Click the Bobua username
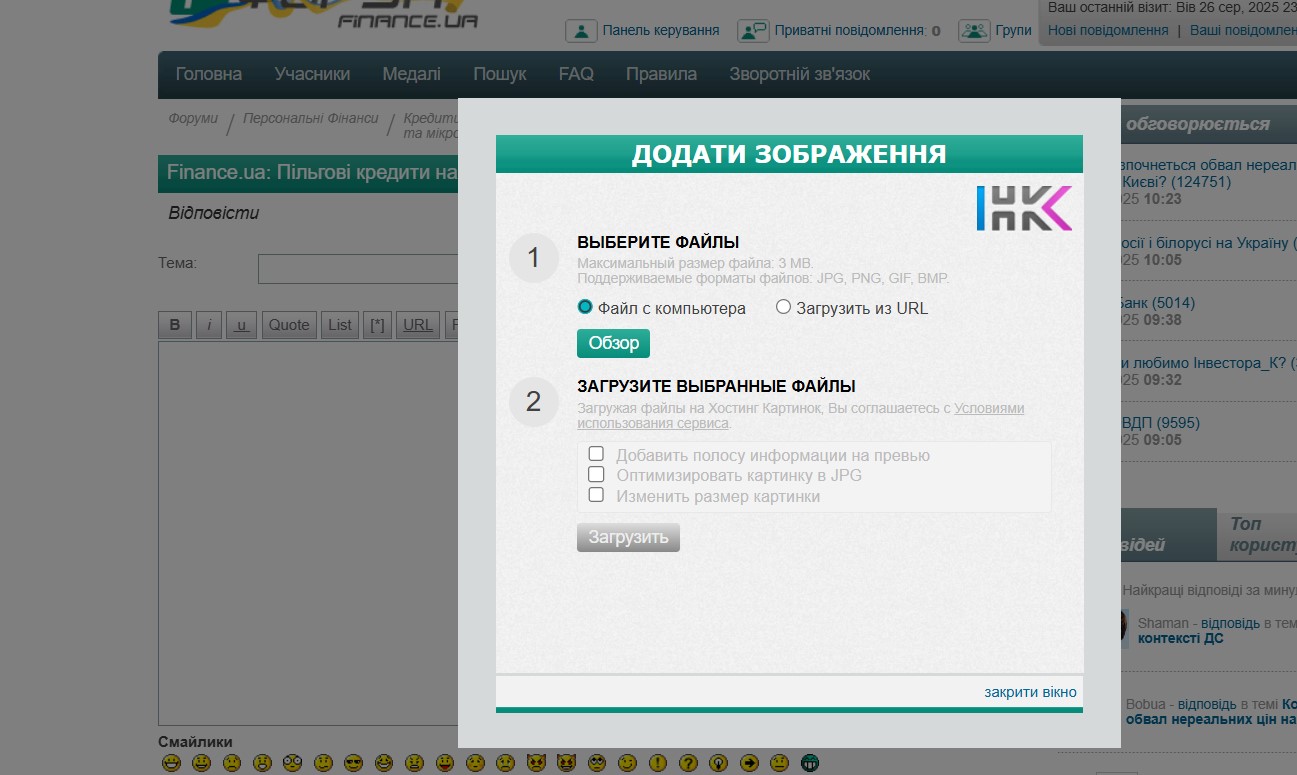Screen dimensions: 1297x775 tap(1147, 704)
